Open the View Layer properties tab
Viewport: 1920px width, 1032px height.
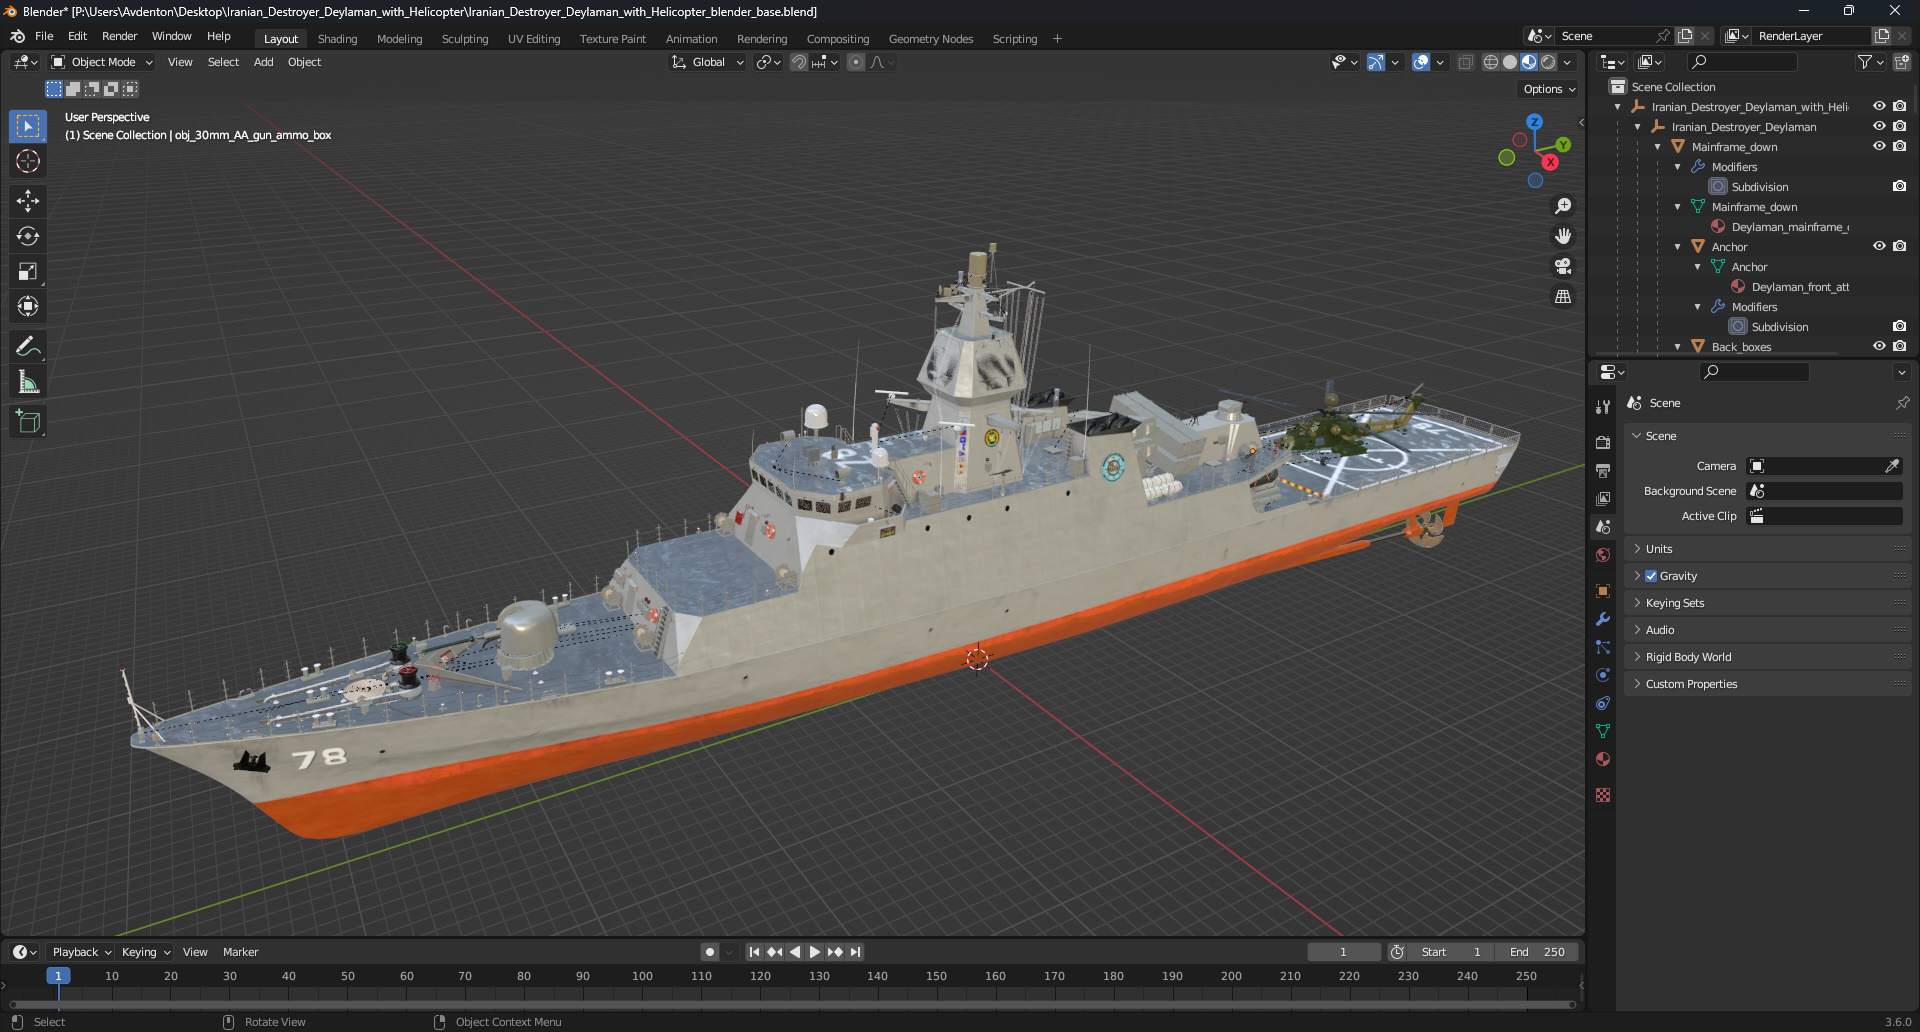pyautogui.click(x=1603, y=498)
